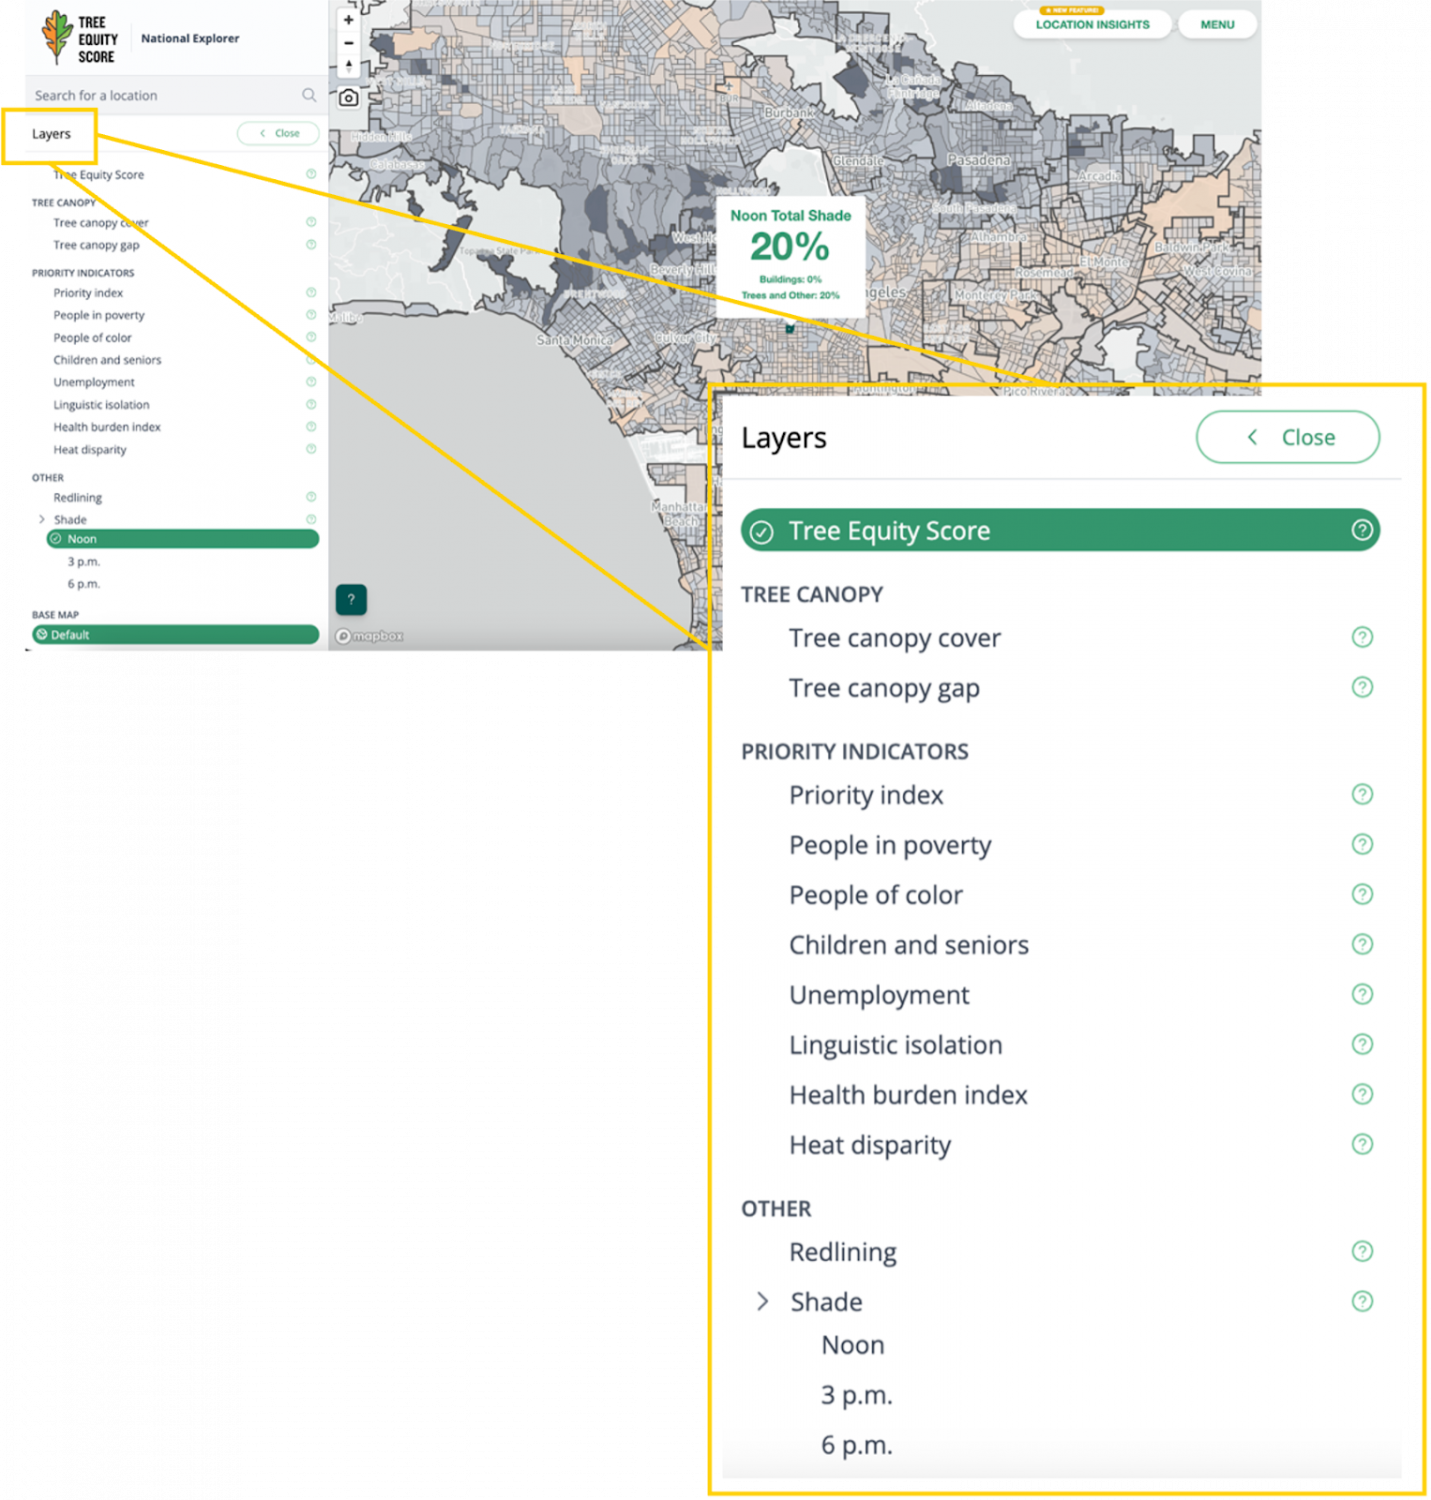Open Location Insights
The height and width of the screenshot is (1500, 1431).
pos(1092,24)
